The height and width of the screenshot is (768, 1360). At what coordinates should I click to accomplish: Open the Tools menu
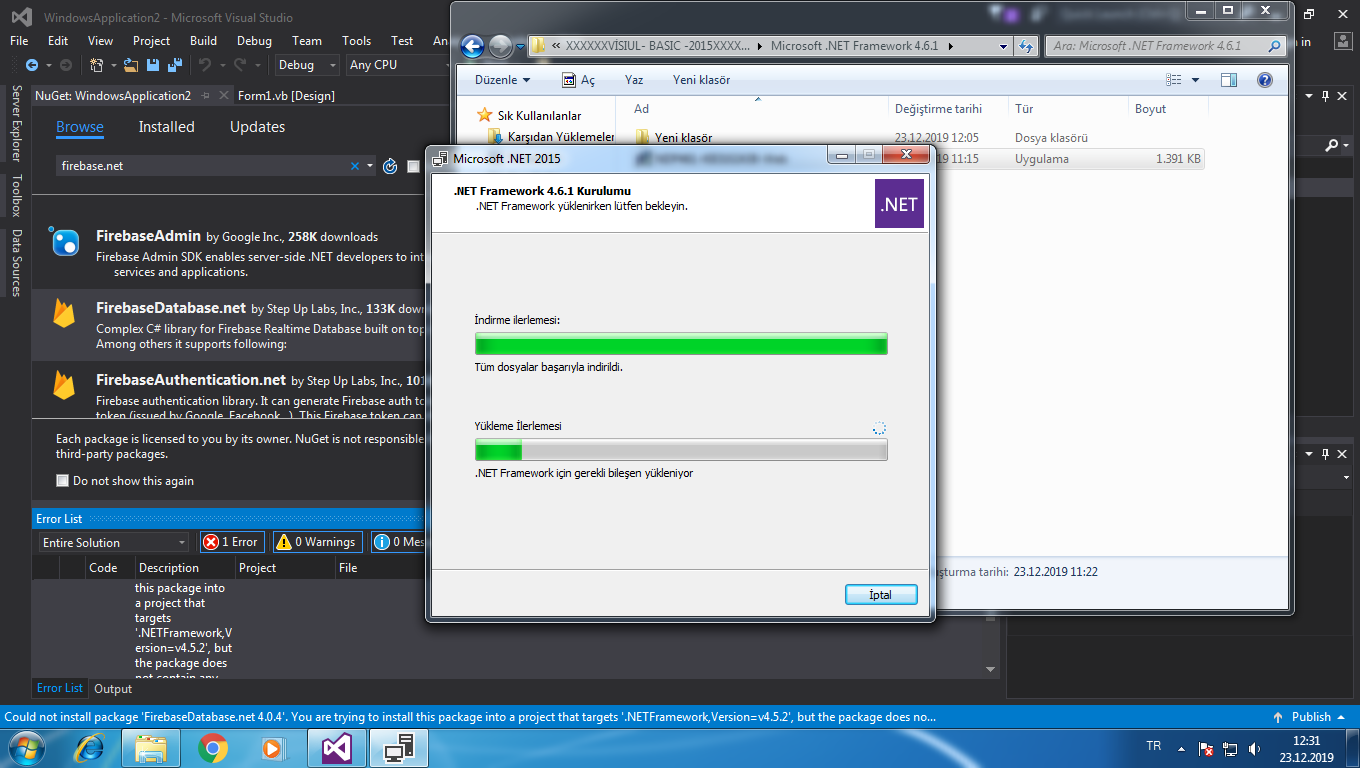356,40
